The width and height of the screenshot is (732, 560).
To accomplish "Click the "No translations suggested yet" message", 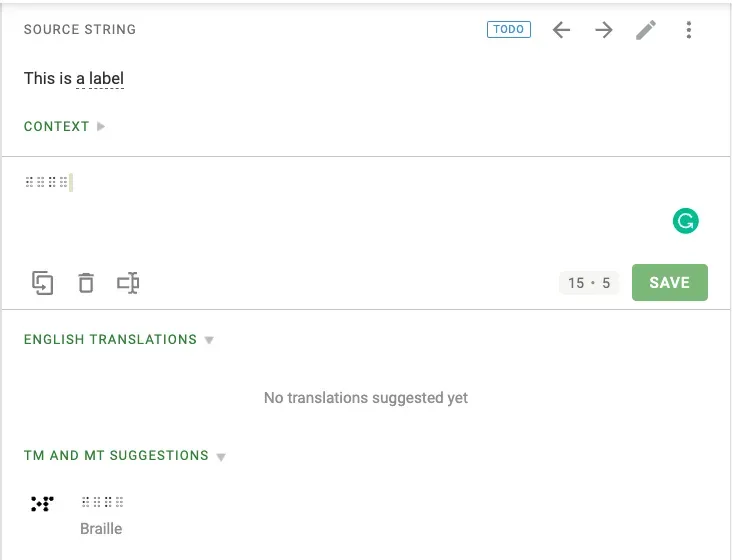I will 366,398.
